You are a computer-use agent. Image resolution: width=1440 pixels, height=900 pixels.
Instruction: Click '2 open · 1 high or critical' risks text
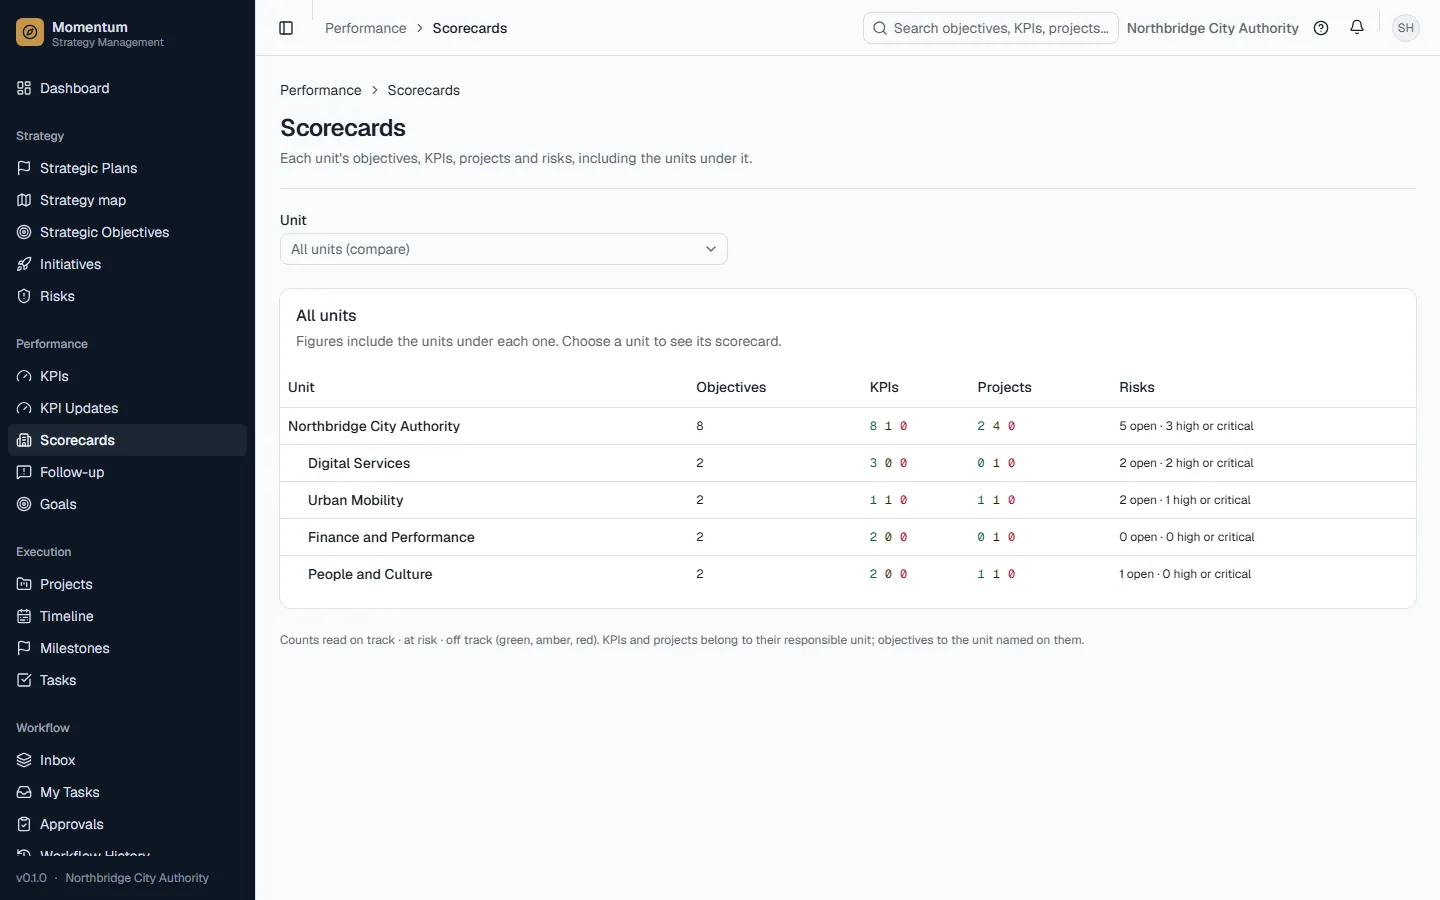1185,500
